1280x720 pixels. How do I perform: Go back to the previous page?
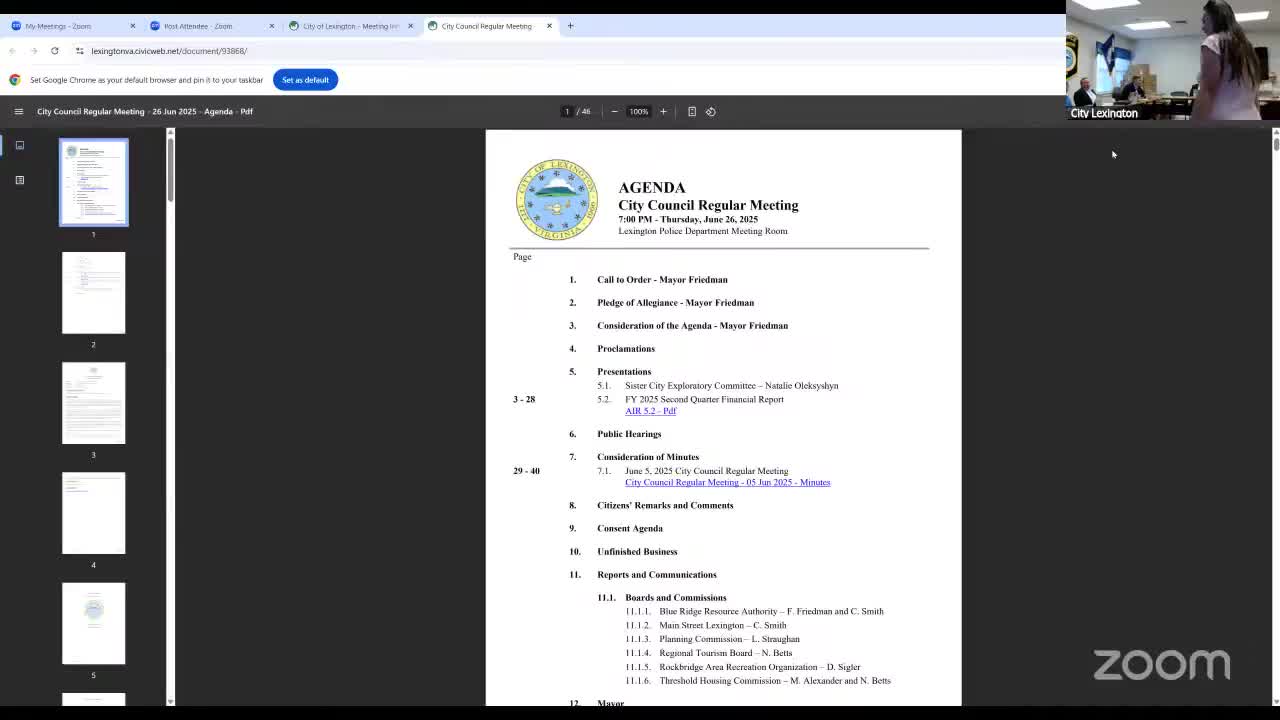[12, 51]
